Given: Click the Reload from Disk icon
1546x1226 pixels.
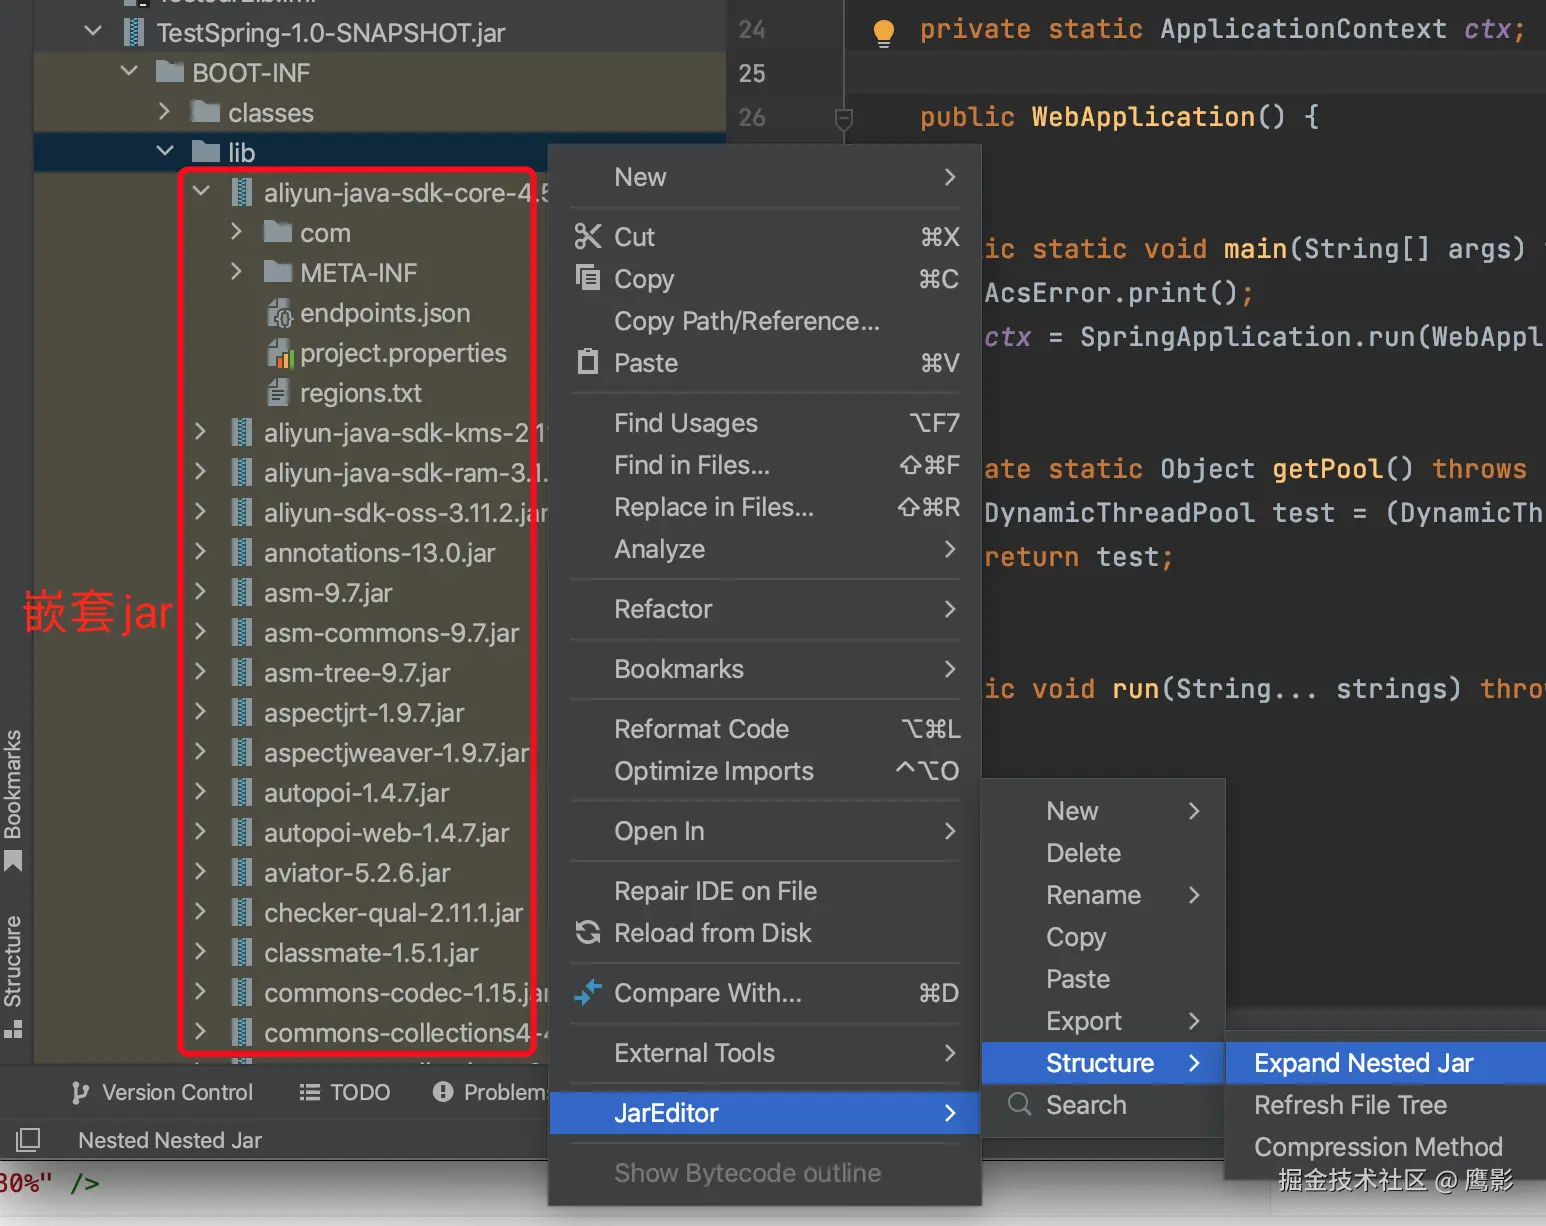Looking at the screenshot, I should point(588,932).
